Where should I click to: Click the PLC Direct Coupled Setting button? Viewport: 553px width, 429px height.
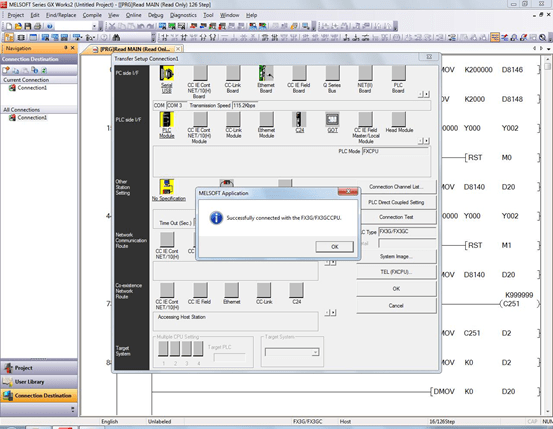coord(396,202)
